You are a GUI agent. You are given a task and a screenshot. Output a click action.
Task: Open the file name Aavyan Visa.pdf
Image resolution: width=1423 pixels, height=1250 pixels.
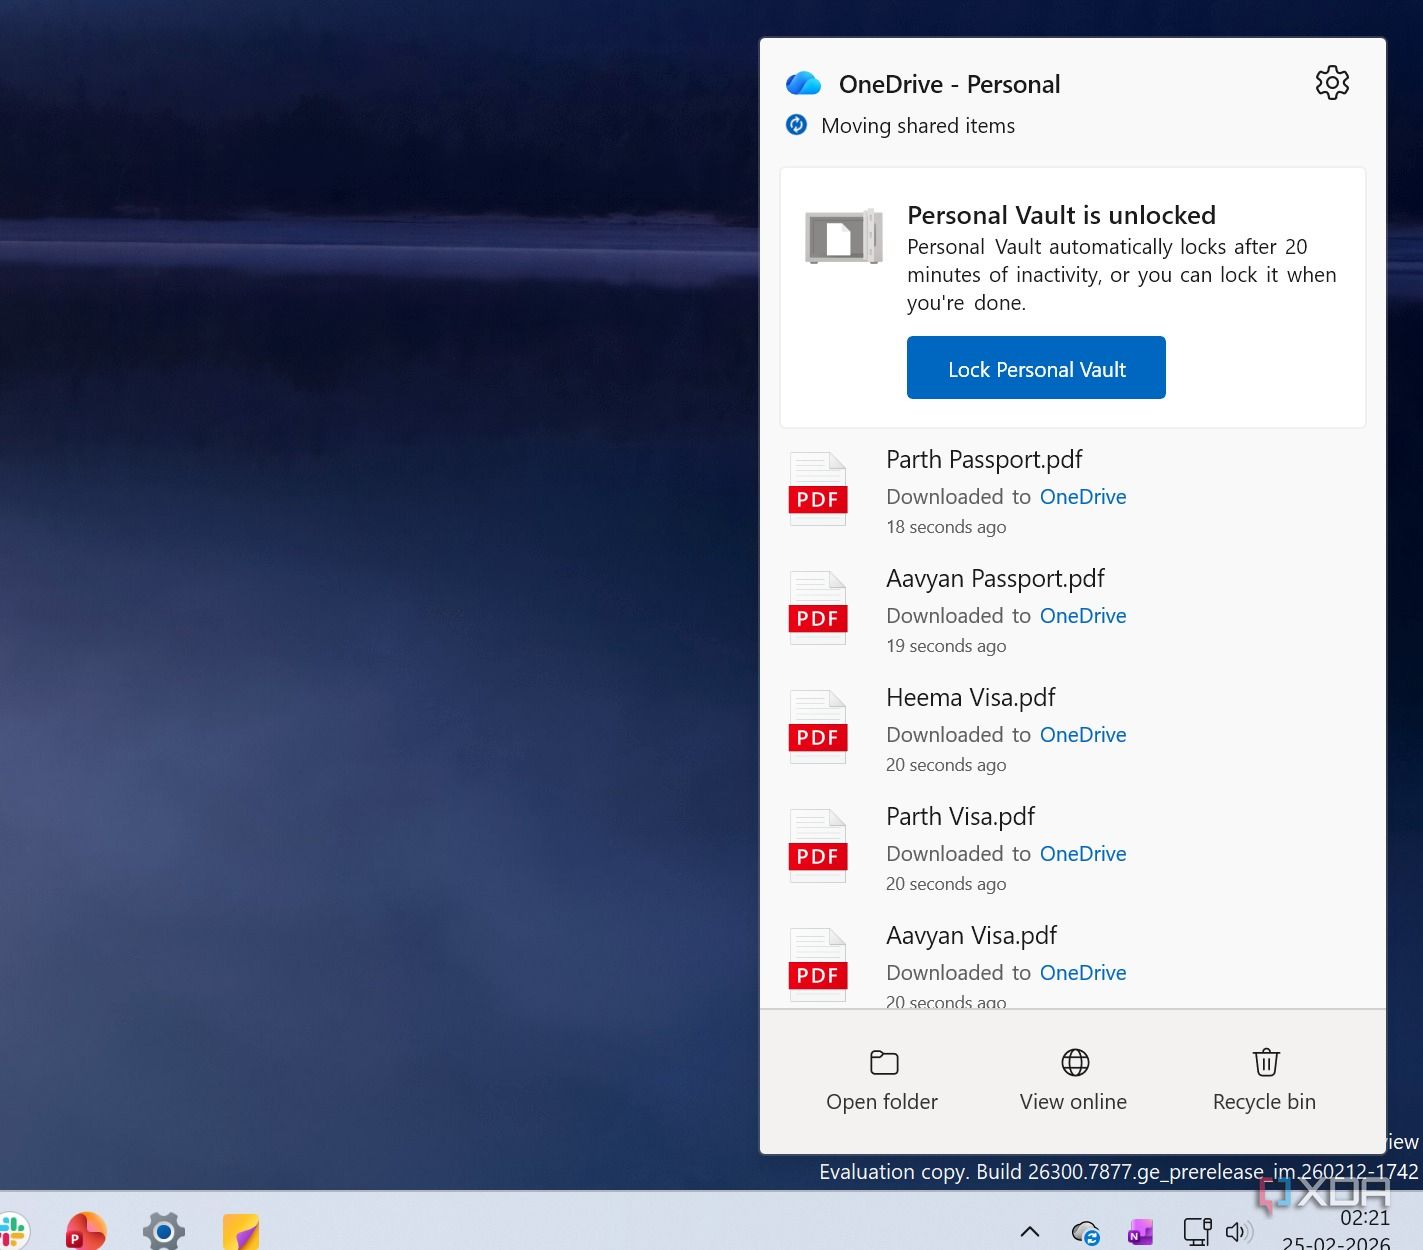pos(971,936)
